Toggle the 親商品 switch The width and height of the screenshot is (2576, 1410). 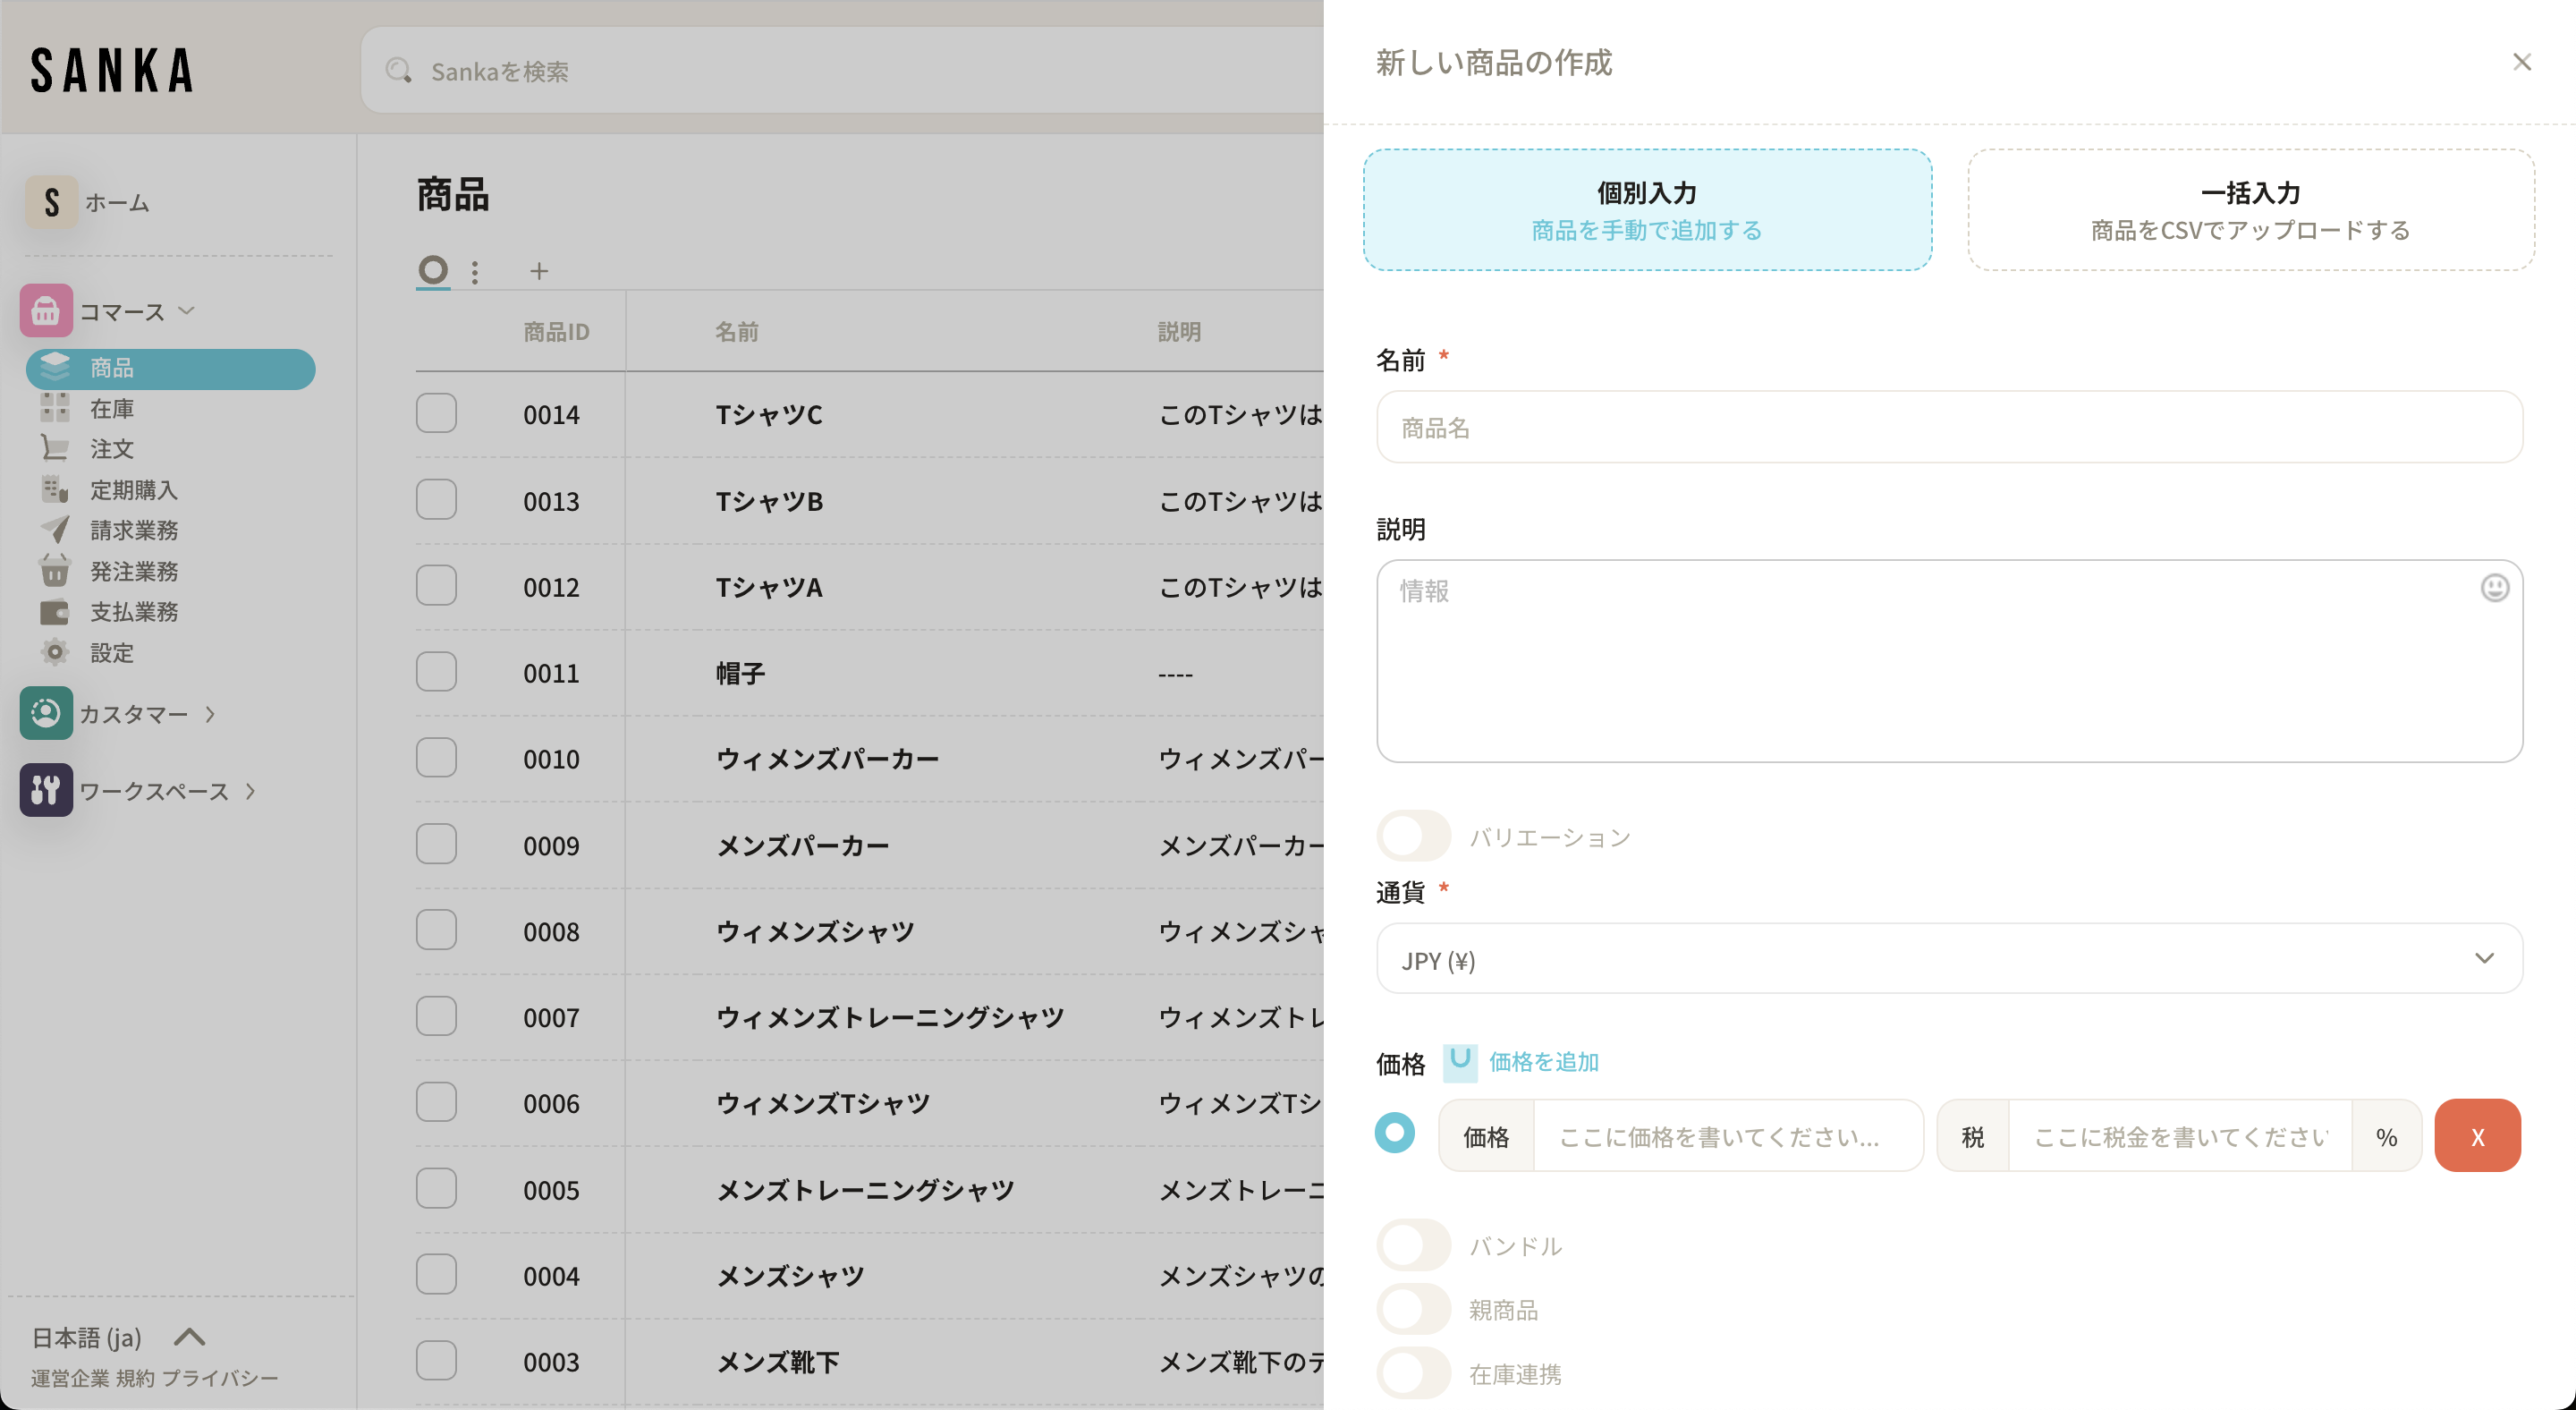pos(1413,1309)
